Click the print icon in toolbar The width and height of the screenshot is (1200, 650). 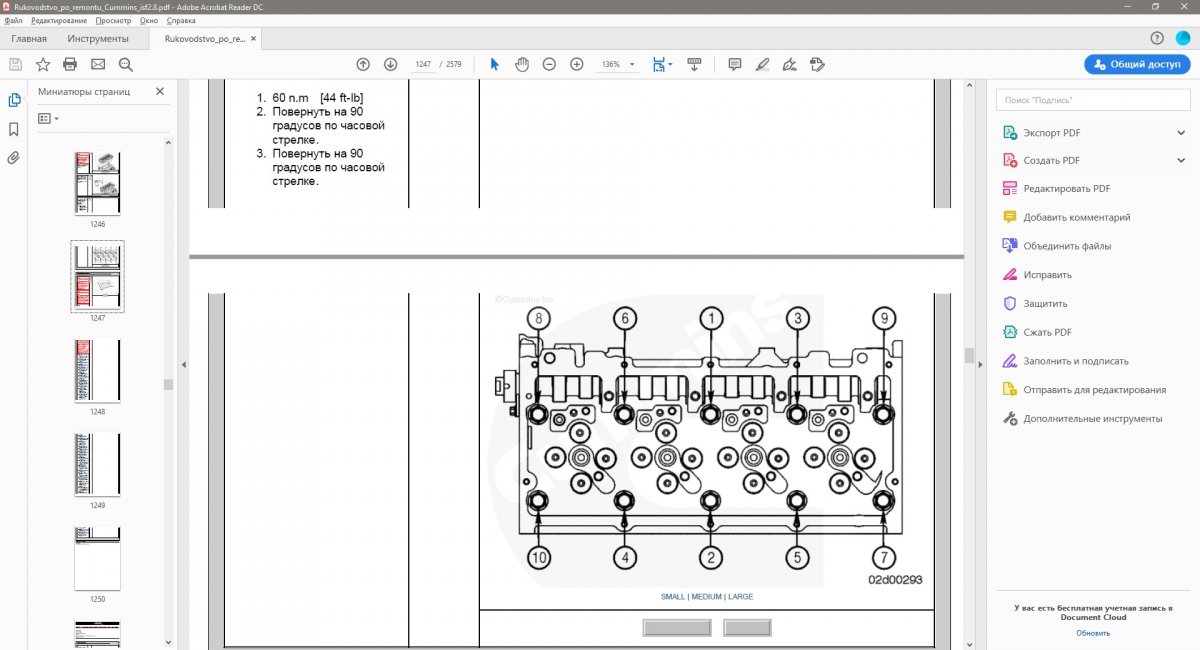70,64
